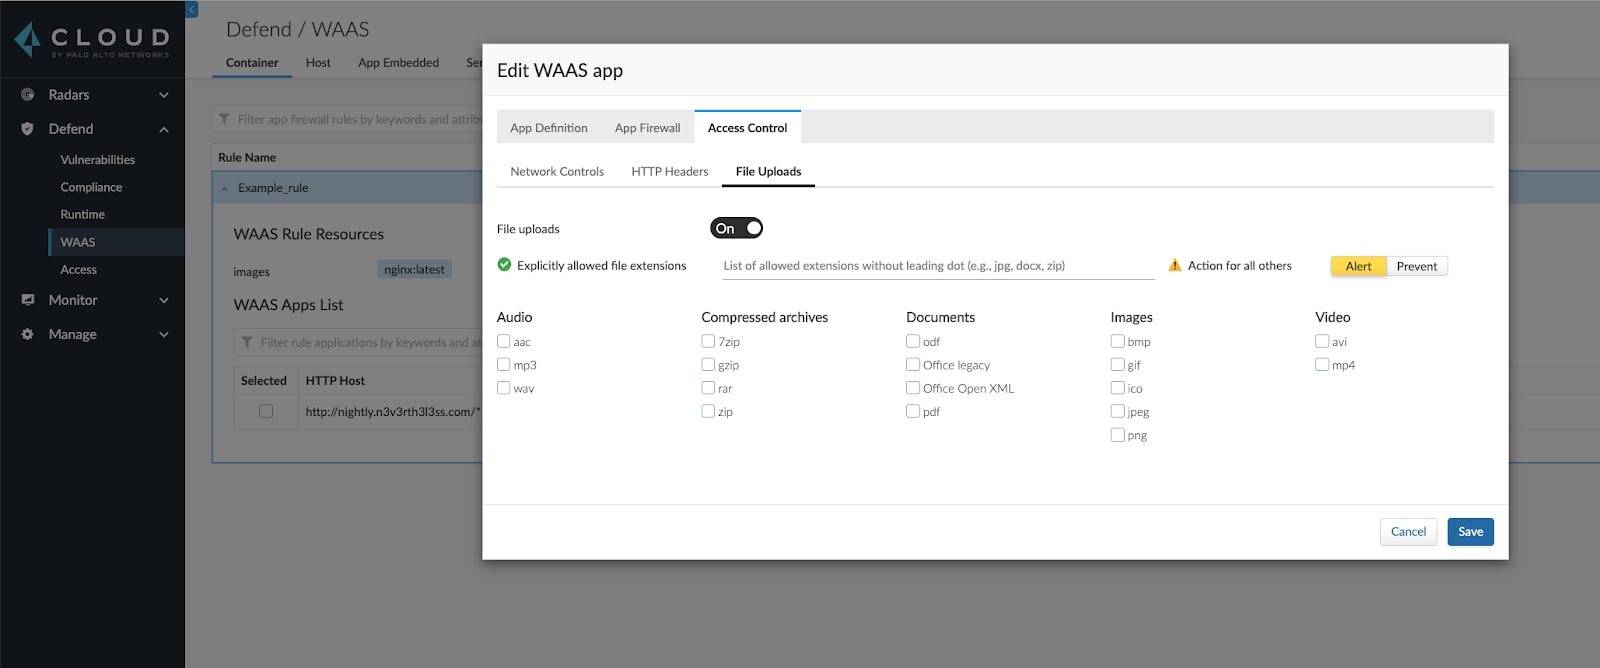This screenshot has height=668, width=1600.
Task: Expand the Manage menu chevron
Action: [x=164, y=334]
